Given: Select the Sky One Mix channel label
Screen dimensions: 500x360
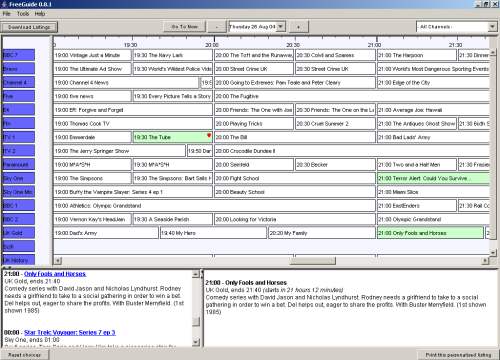Looking at the screenshot, I should pos(19,192).
